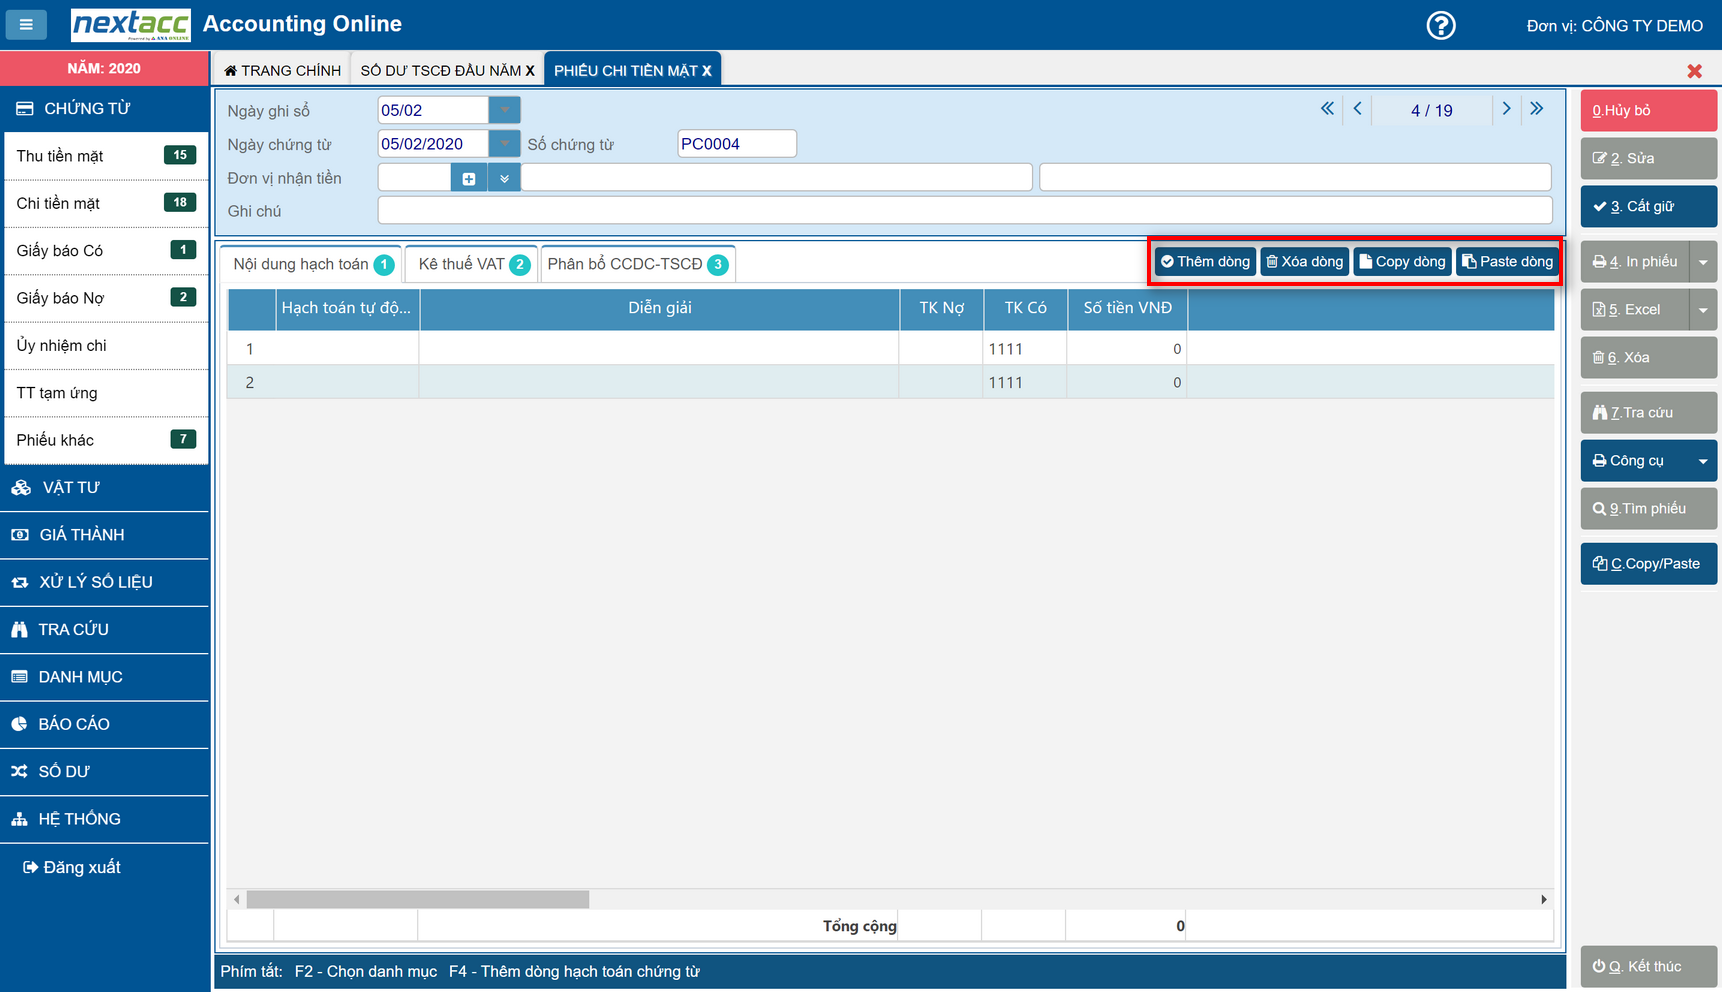The image size is (1722, 992).
Task: Open the Ngày ghi sổ date dropdown
Action: click(x=504, y=110)
